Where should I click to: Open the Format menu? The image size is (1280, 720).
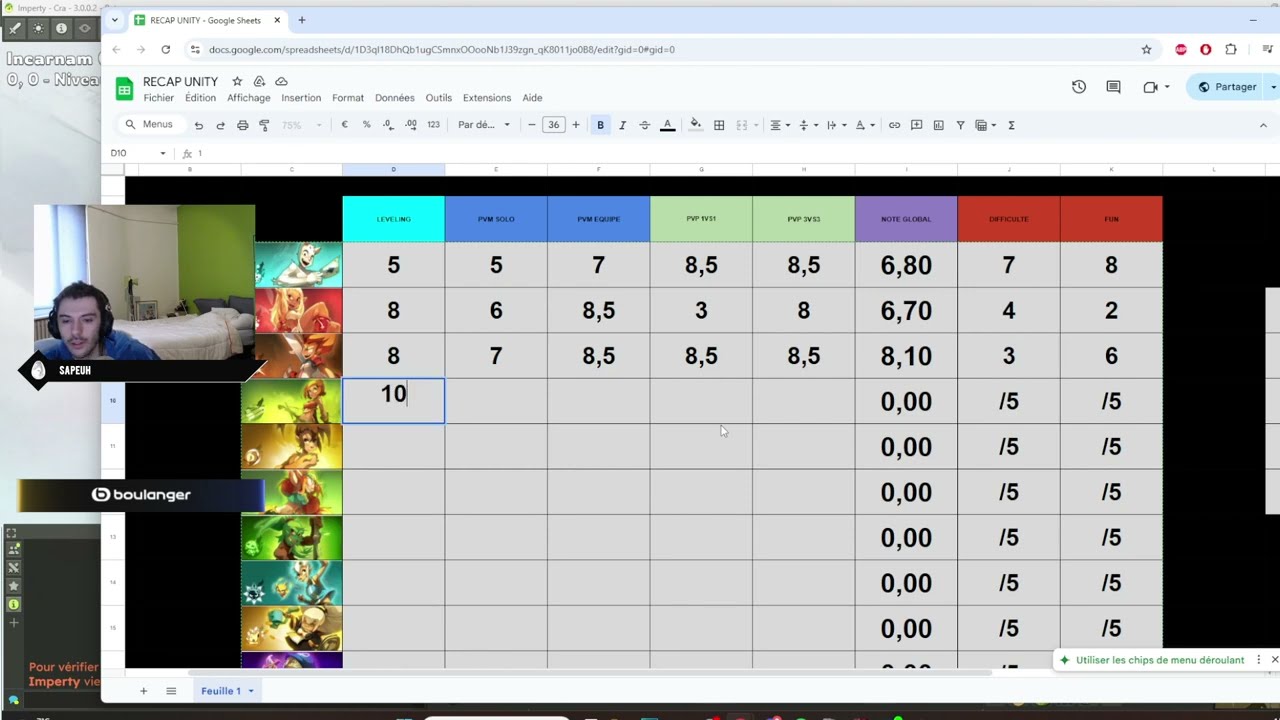[x=348, y=98]
